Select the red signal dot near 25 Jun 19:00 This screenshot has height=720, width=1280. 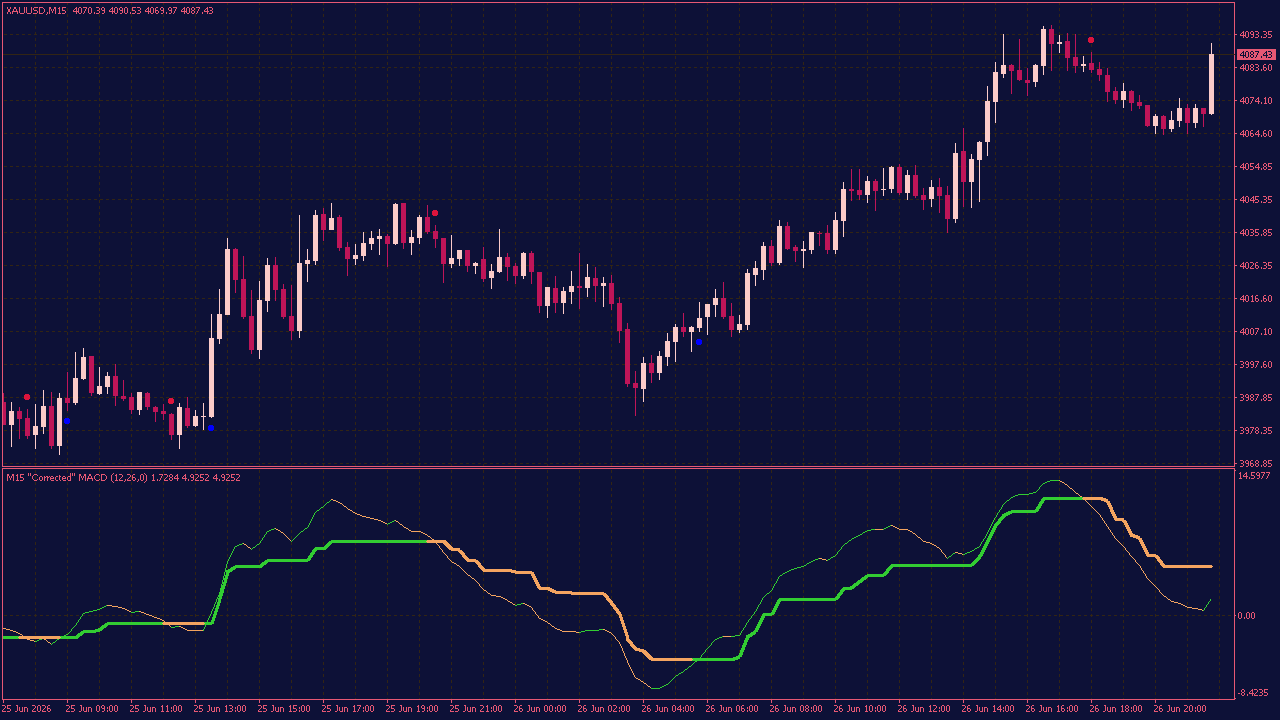[435, 213]
